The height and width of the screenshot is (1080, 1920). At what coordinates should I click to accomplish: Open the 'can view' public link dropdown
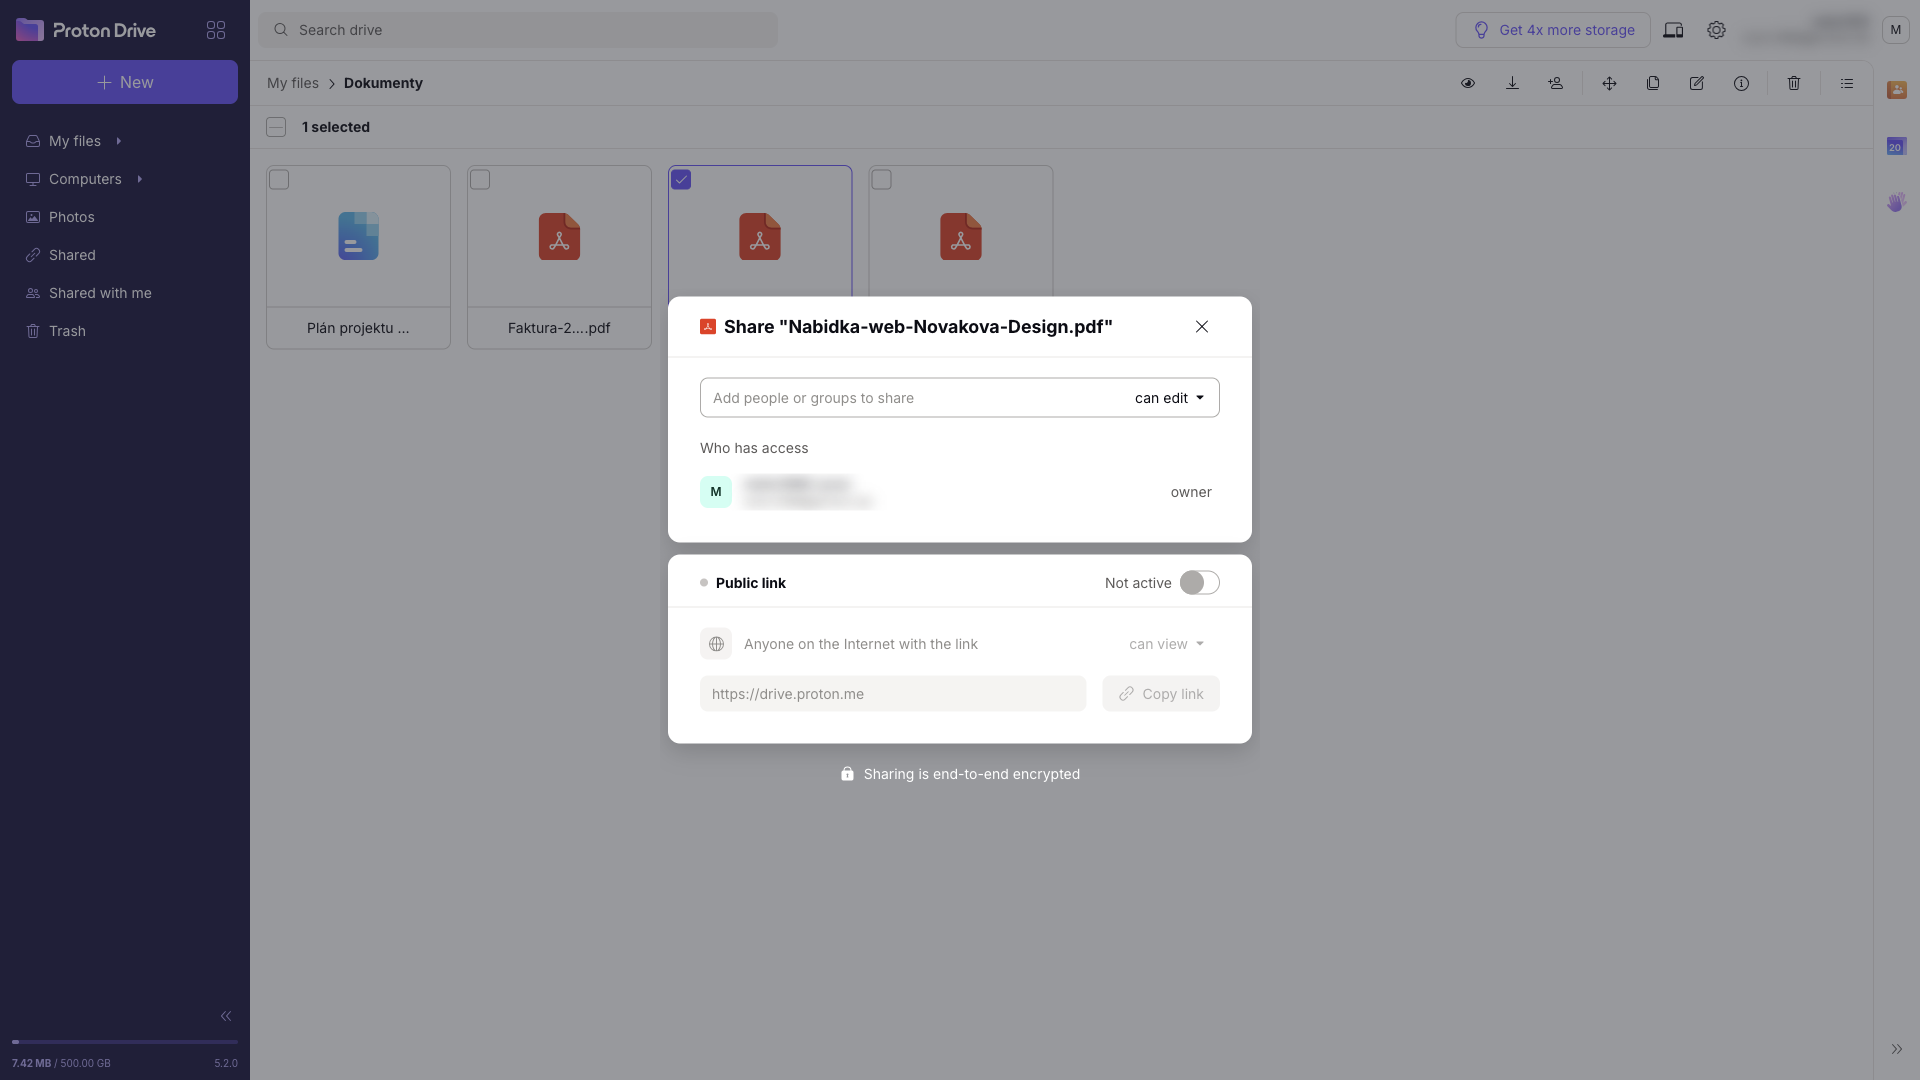click(1166, 644)
